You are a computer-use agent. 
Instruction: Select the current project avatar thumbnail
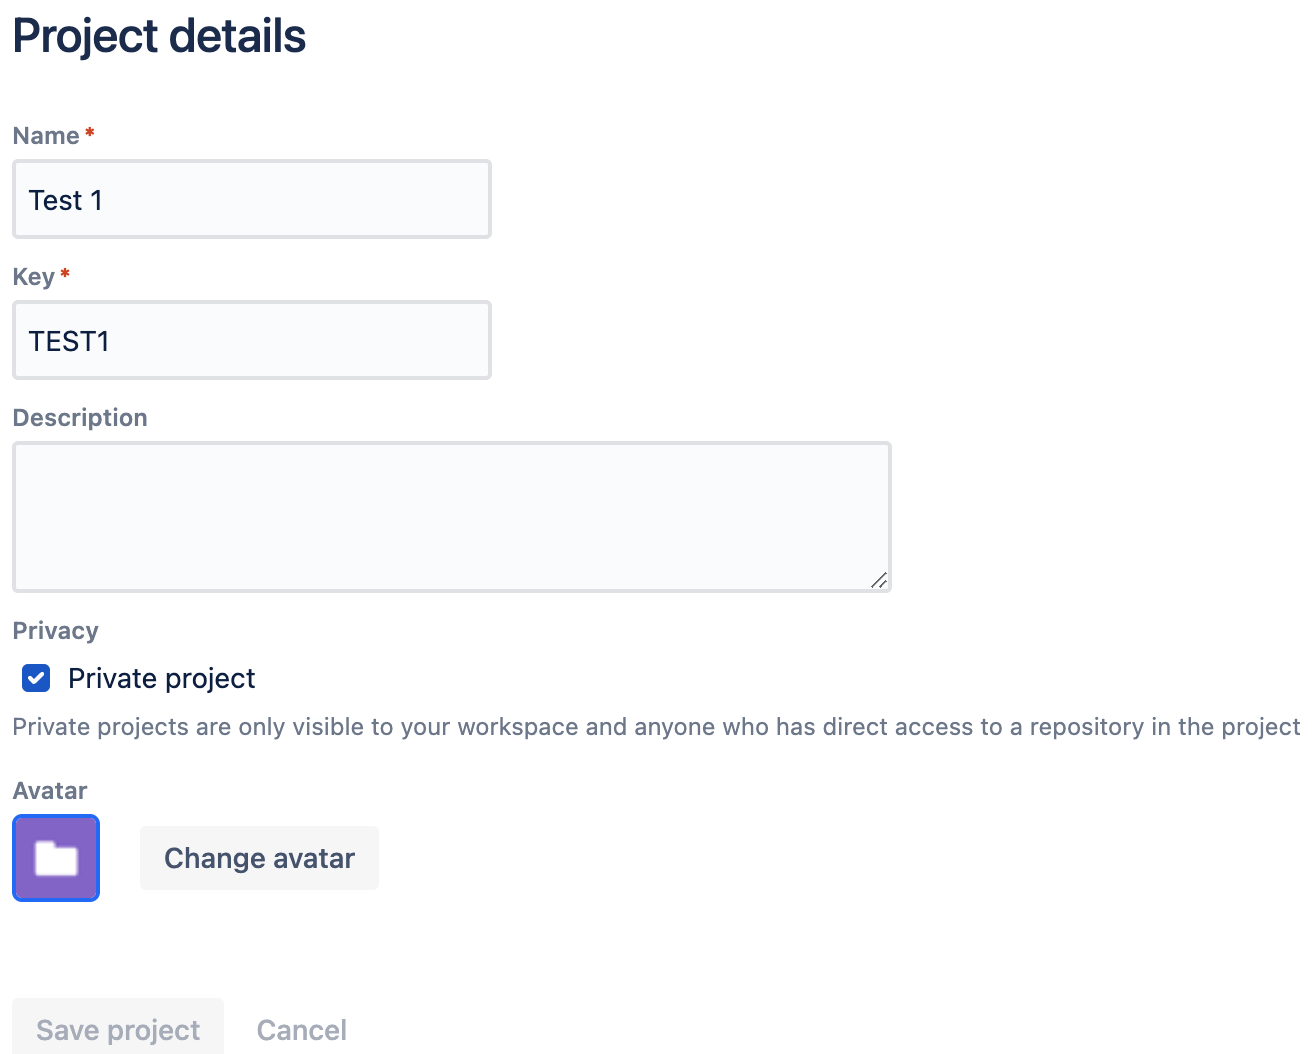click(55, 857)
